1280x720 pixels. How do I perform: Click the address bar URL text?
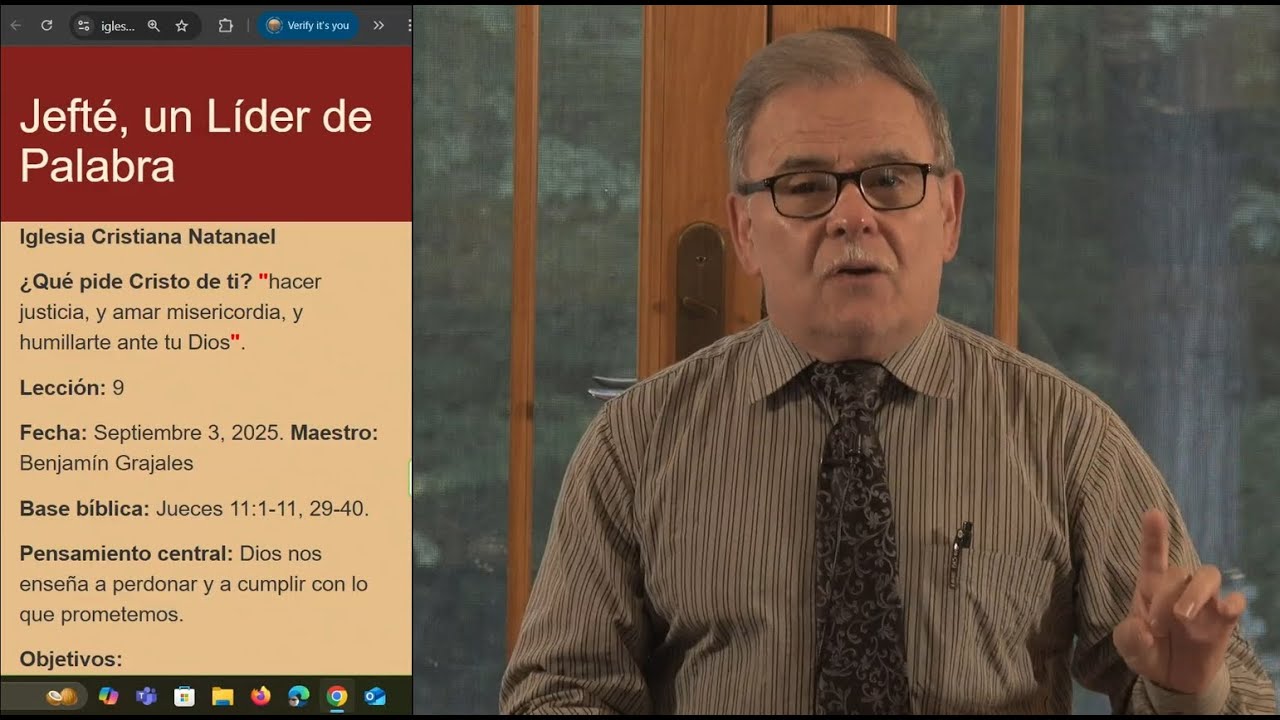coord(118,26)
